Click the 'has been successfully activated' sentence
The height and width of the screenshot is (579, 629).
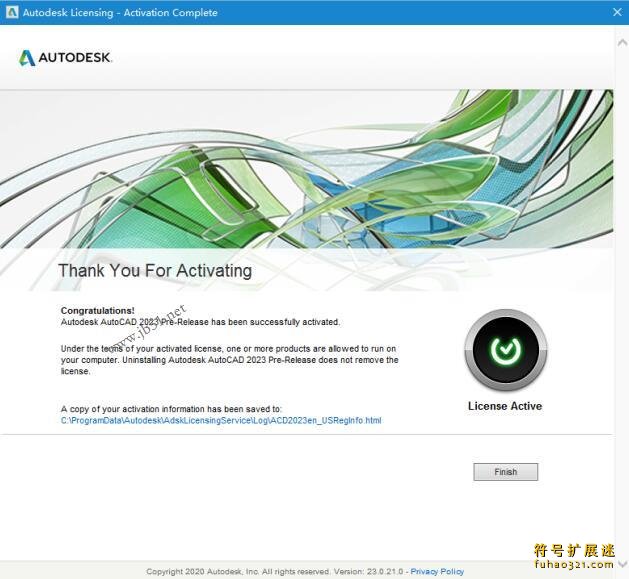pyautogui.click(x=201, y=322)
